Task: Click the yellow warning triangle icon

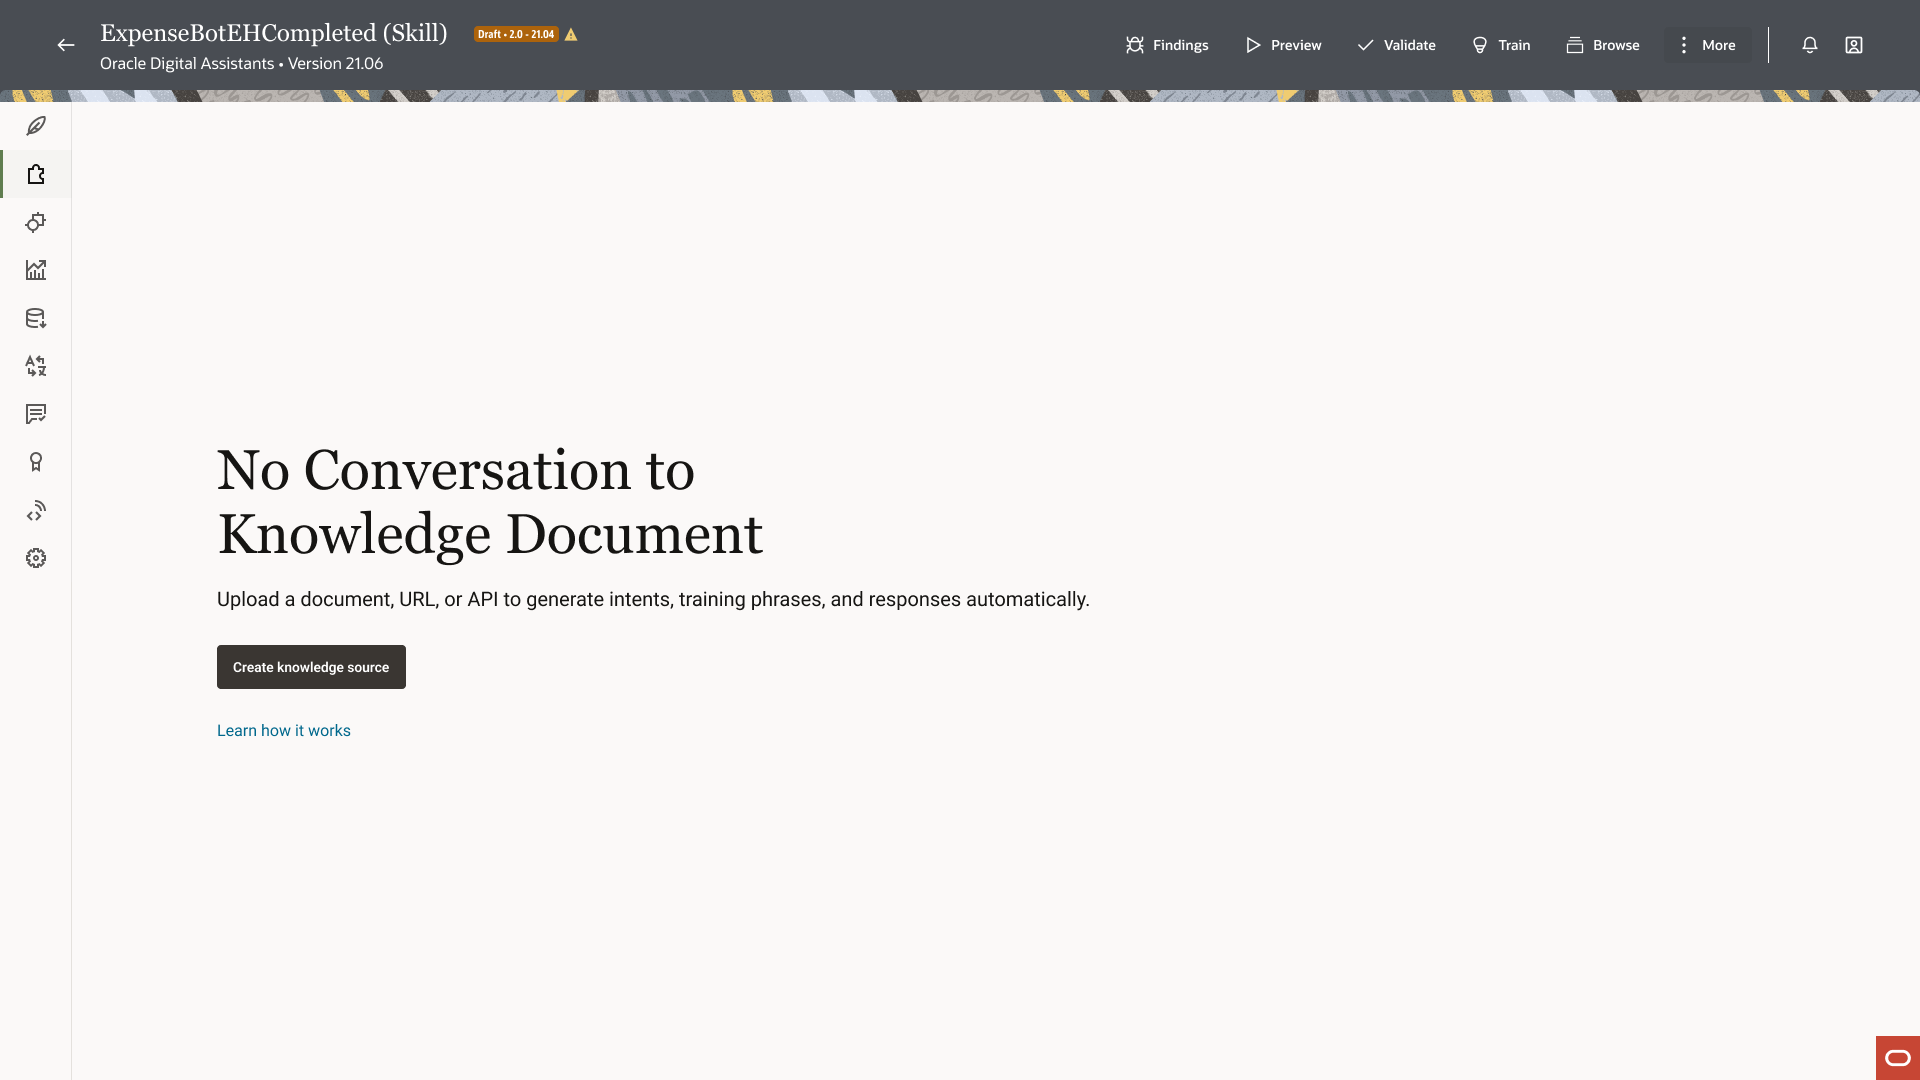Action: coord(571,34)
